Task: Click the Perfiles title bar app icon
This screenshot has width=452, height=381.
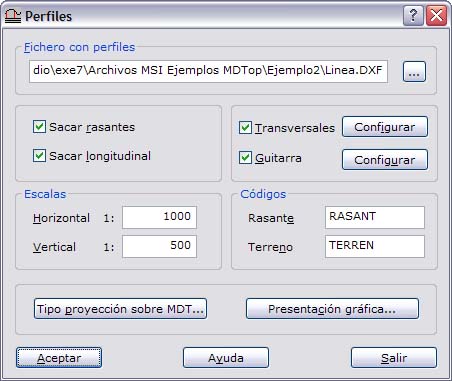Action: [x=13, y=16]
